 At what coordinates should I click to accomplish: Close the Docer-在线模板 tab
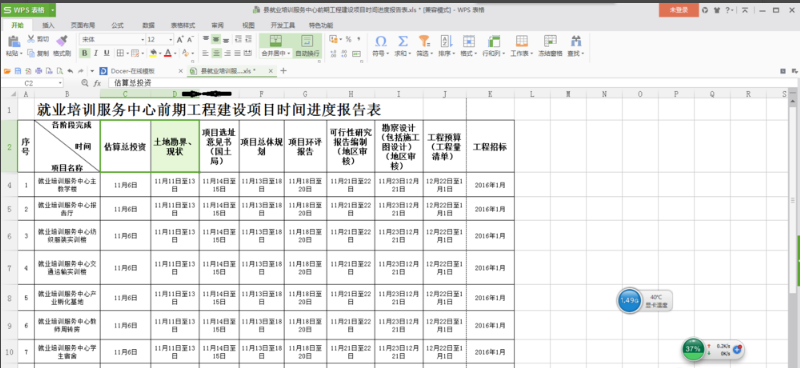pos(181,71)
